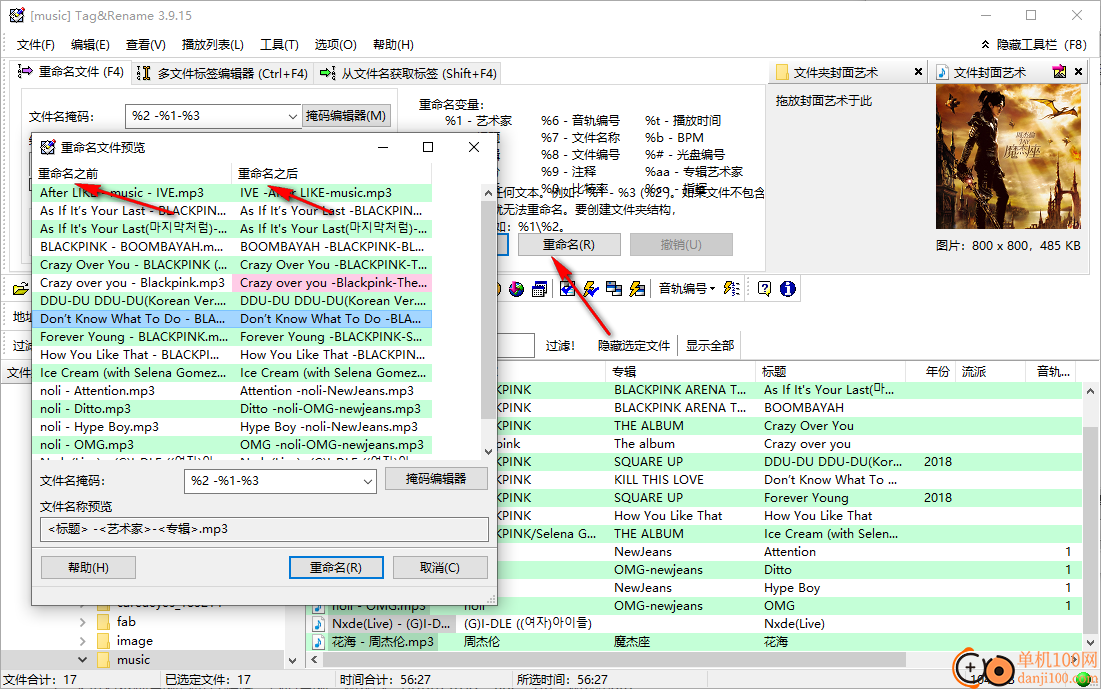Click the lightning bolt with checkmark icon
The height and width of the screenshot is (689, 1101).
591,289
